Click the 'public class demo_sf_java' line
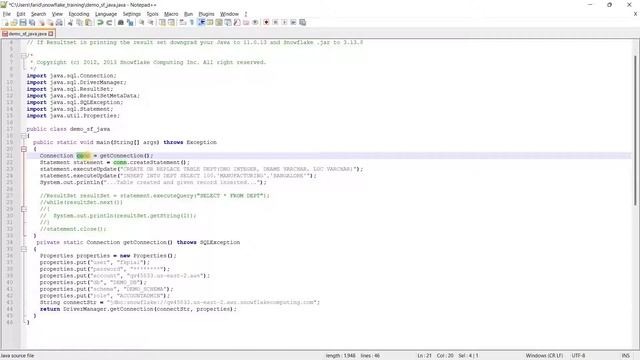This screenshot has height=360, width=640. point(68,129)
